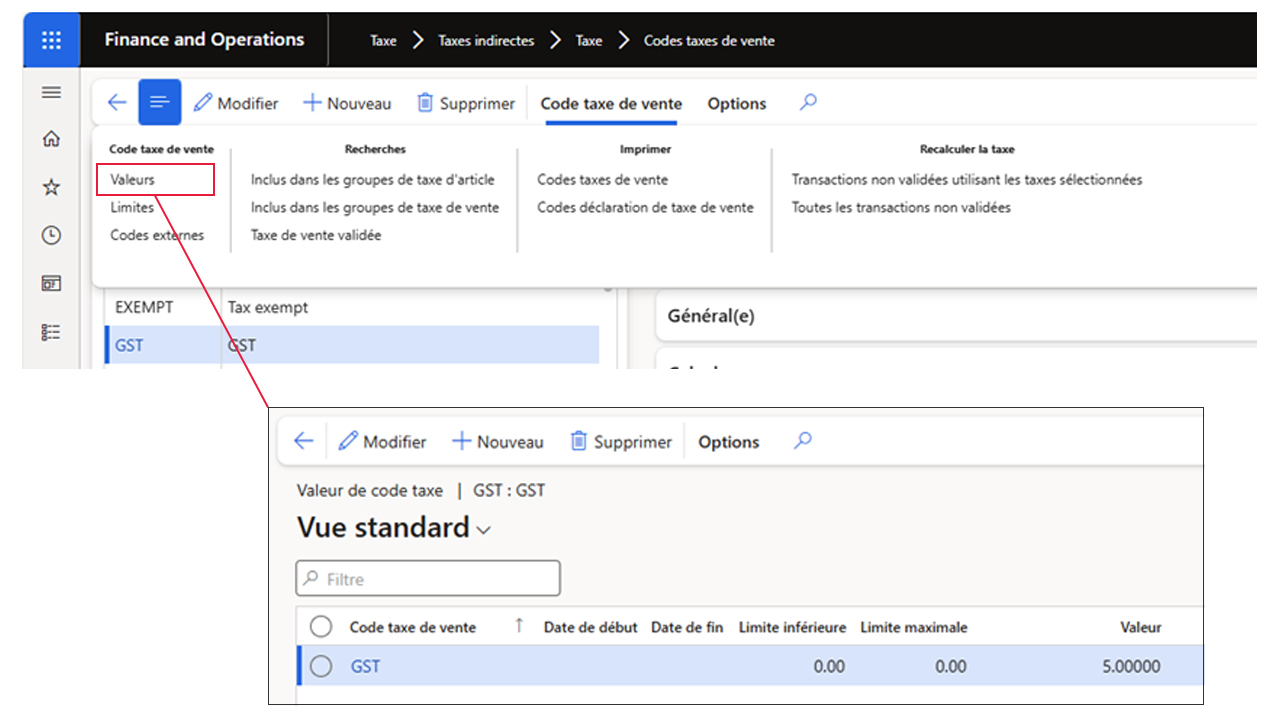Click Limite inférieure column header

click(792, 627)
